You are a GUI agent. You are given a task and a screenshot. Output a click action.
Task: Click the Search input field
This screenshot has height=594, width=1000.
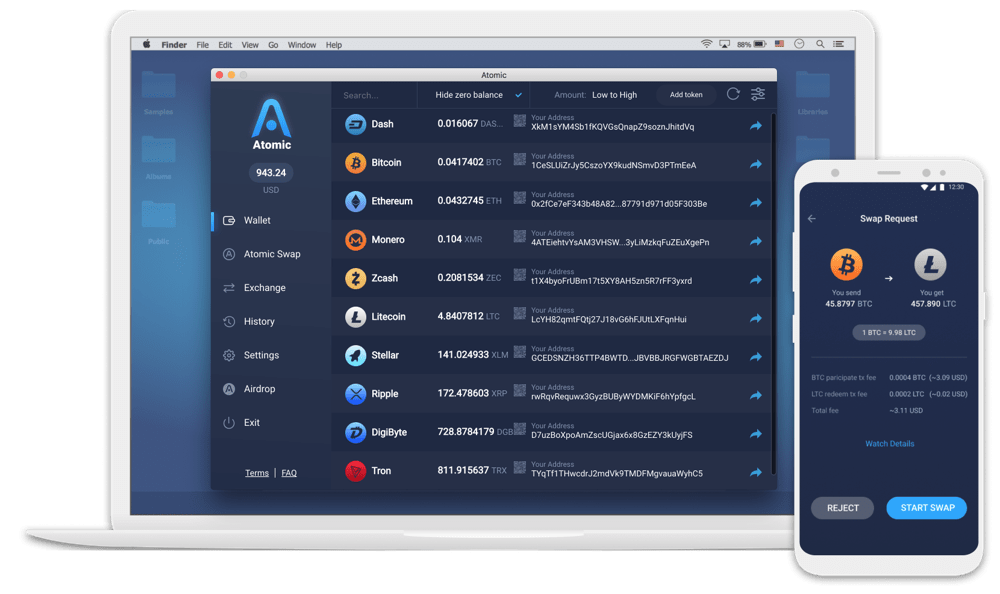point(372,95)
